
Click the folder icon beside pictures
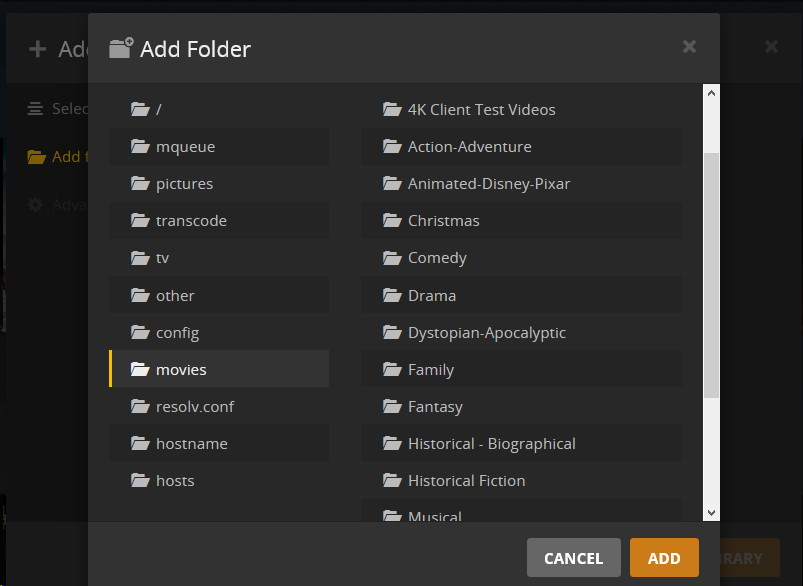pyautogui.click(x=140, y=183)
